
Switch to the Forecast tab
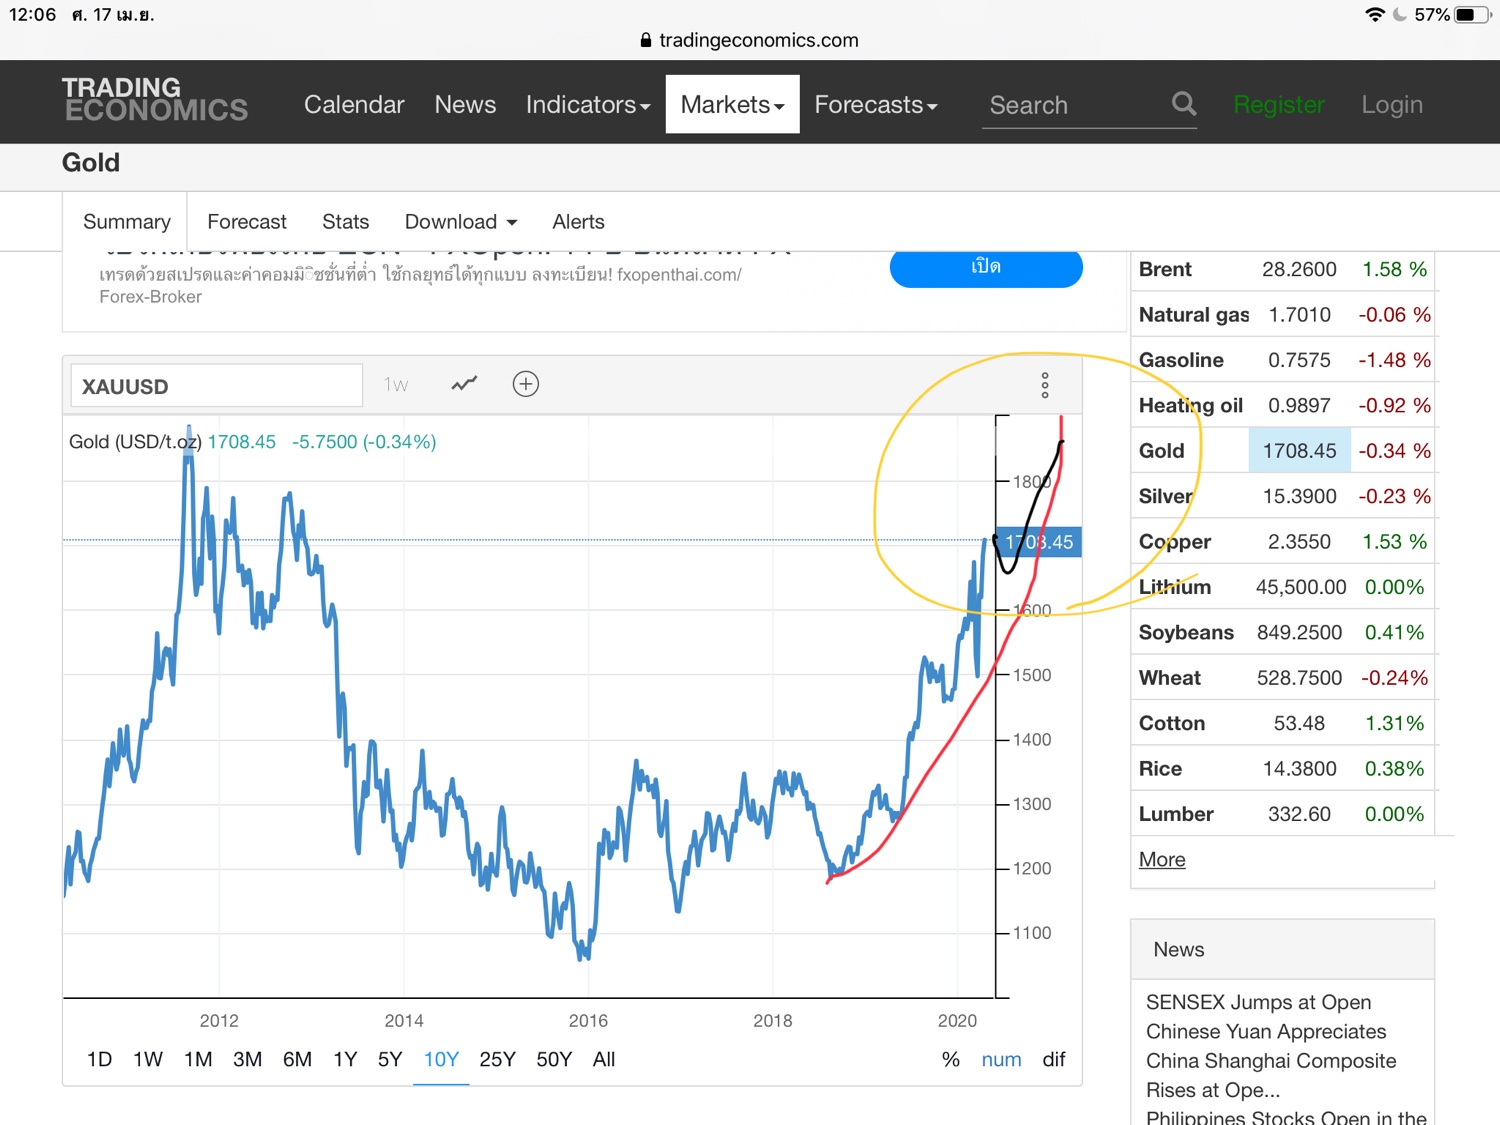point(247,222)
